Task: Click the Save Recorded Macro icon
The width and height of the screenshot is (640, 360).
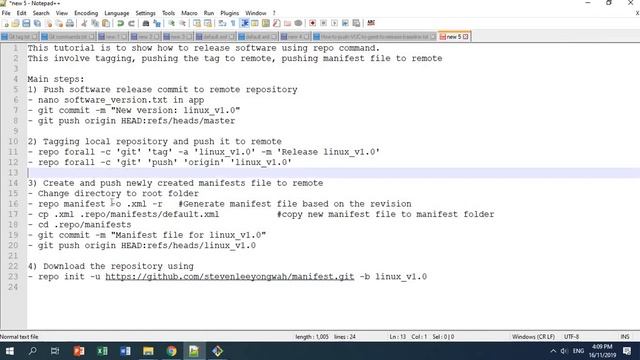Action: 356,23
